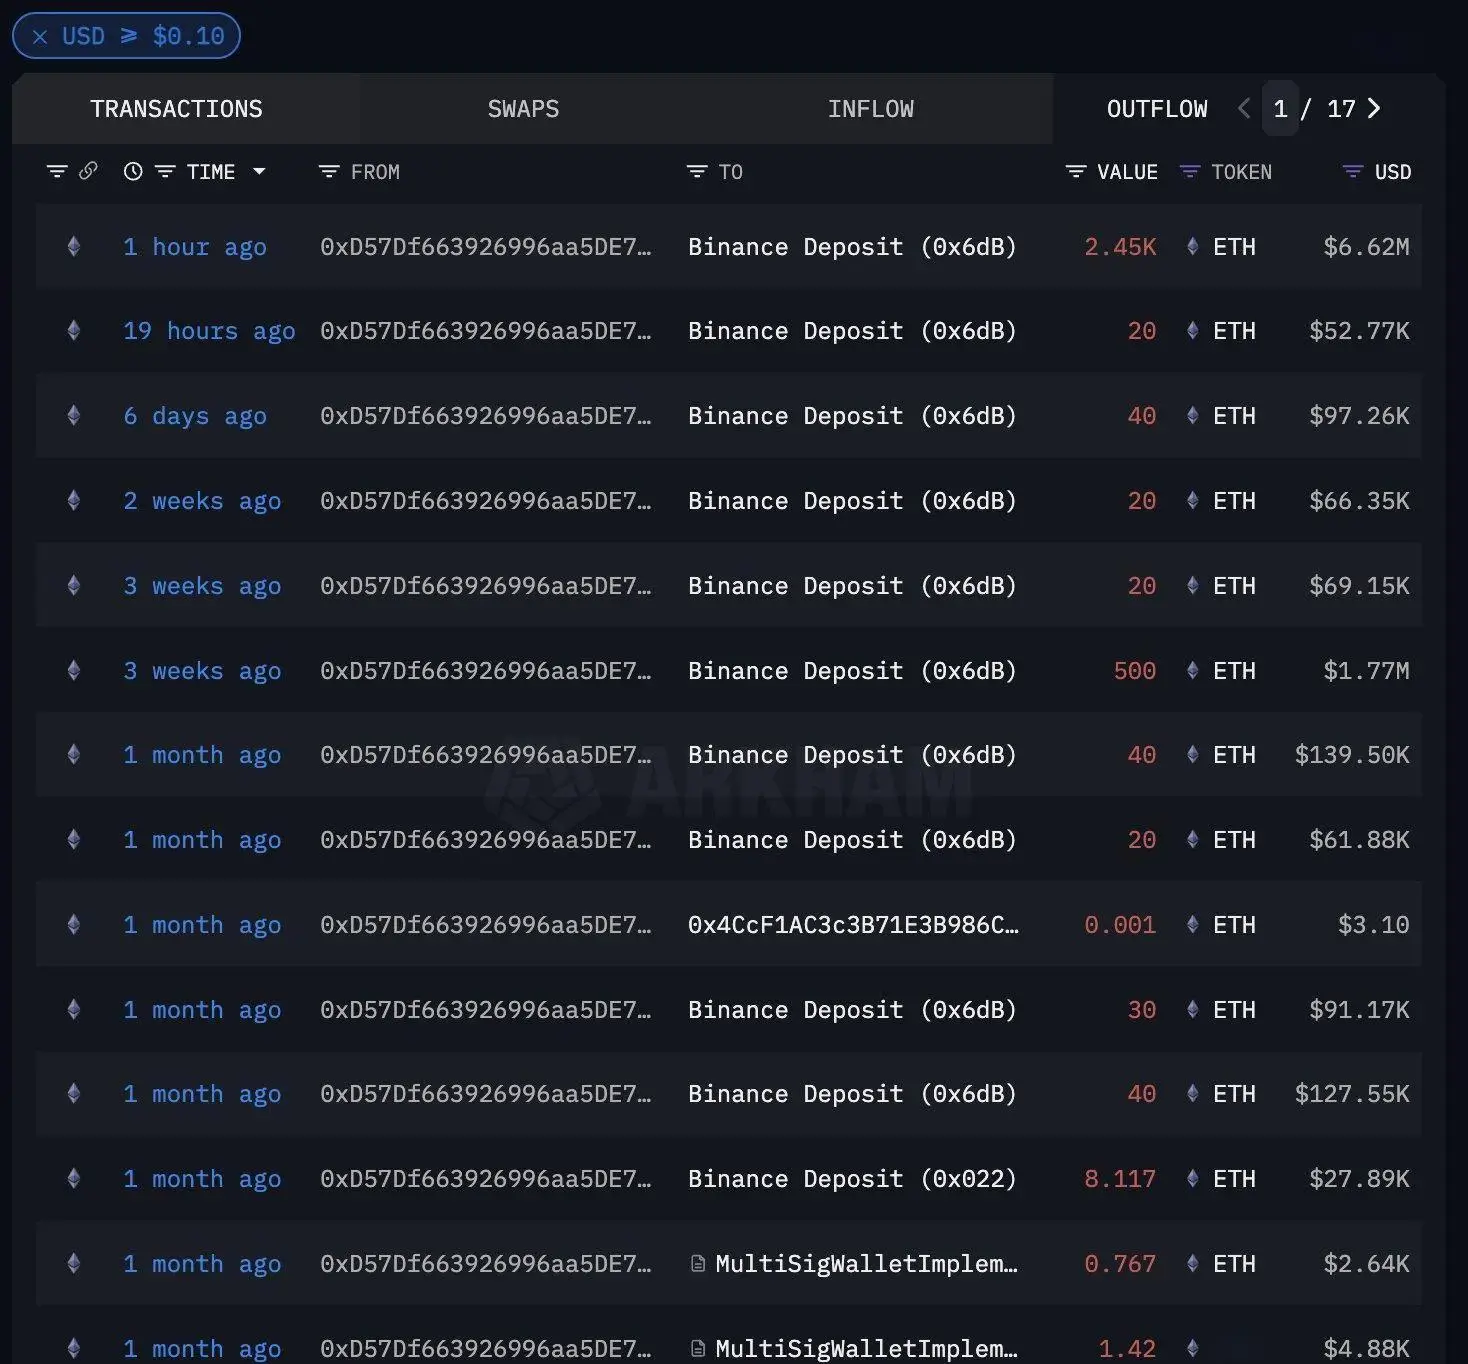Screen dimensions: 1468x1364
Task: Open the Inflow tab
Action: [x=870, y=109]
